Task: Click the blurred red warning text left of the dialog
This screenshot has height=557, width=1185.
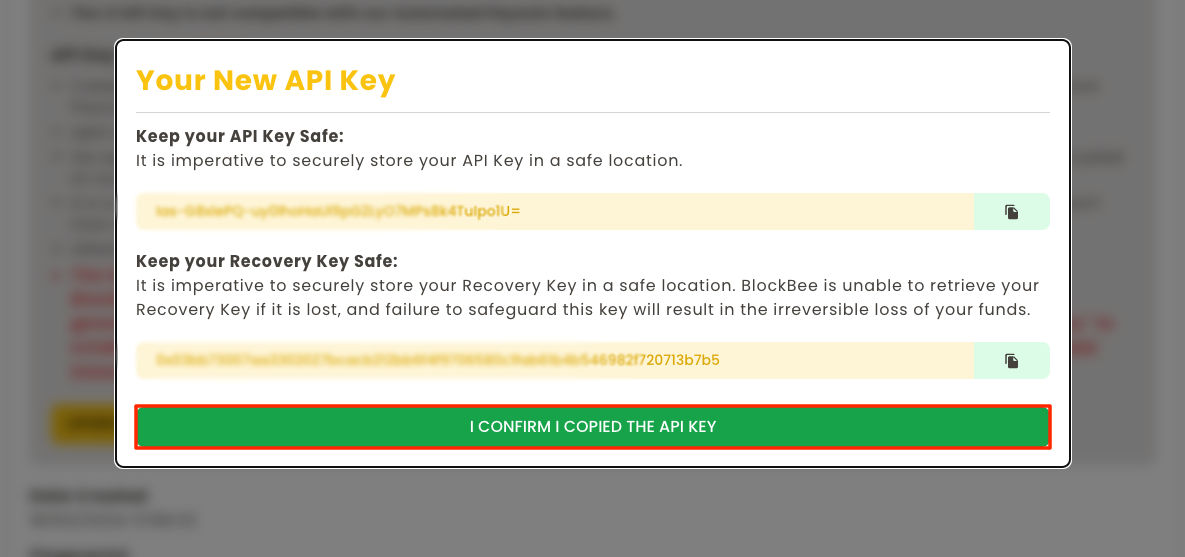Action: coord(92,322)
